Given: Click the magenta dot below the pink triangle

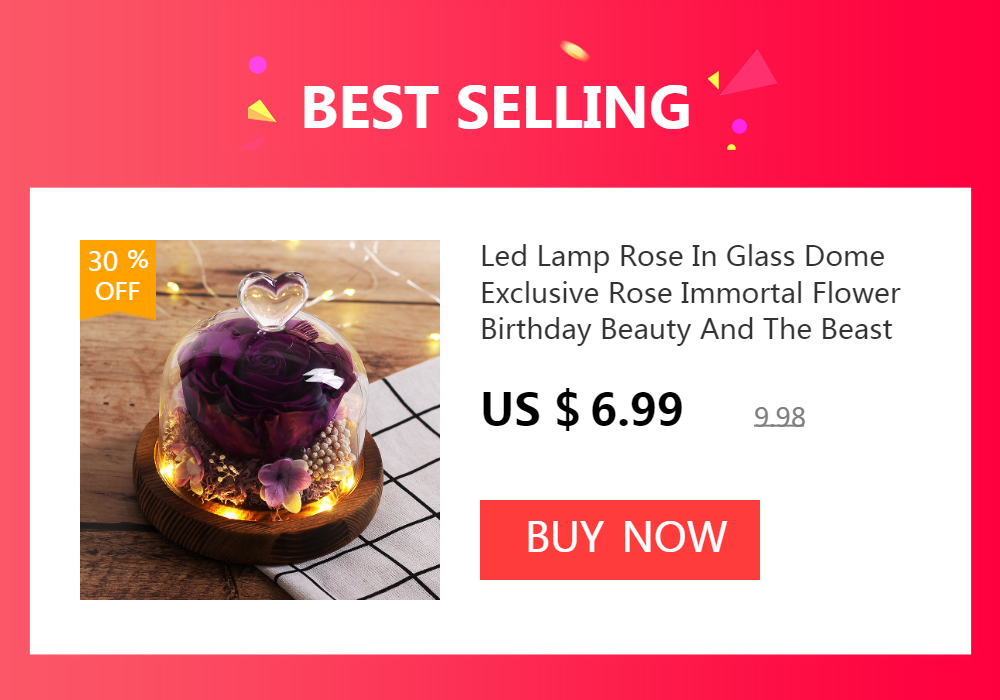Looking at the screenshot, I should pyautogui.click(x=739, y=126).
